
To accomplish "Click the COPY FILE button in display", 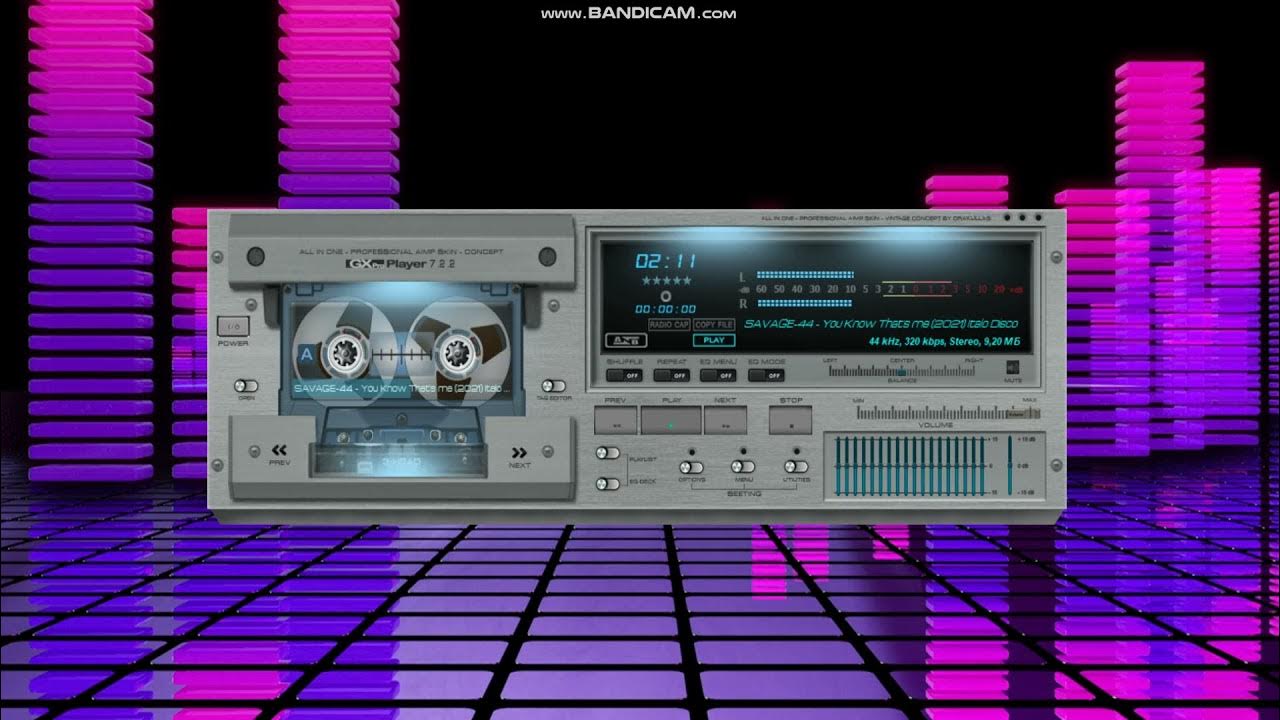I will (714, 325).
